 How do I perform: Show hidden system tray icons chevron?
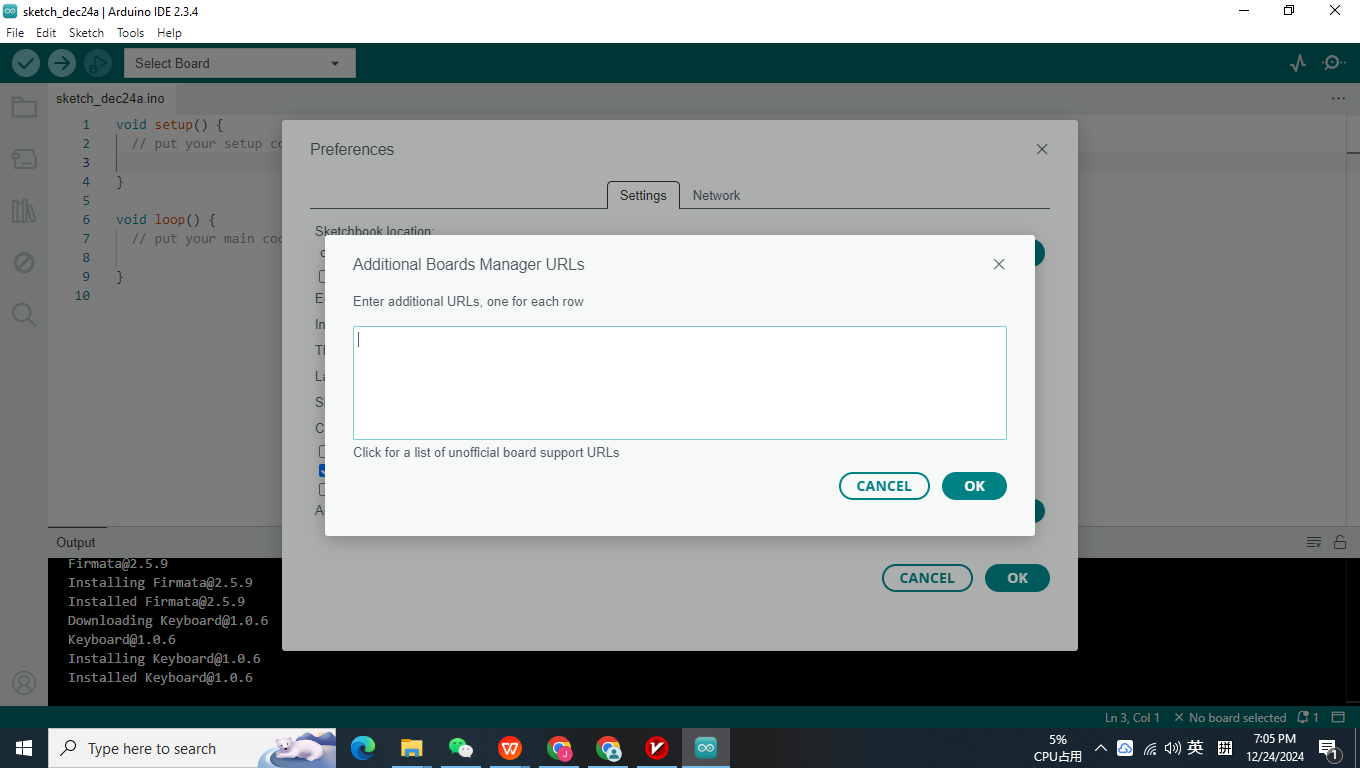[x=1101, y=748]
